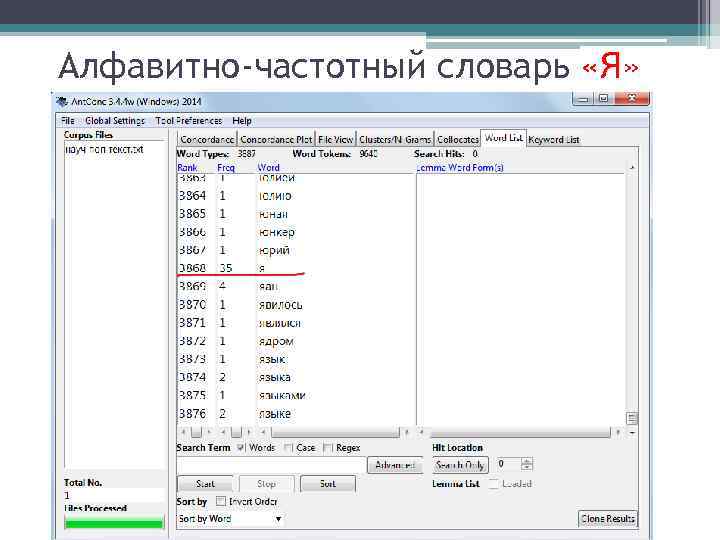Click the Hit Location number stepper arrows

[527, 464]
